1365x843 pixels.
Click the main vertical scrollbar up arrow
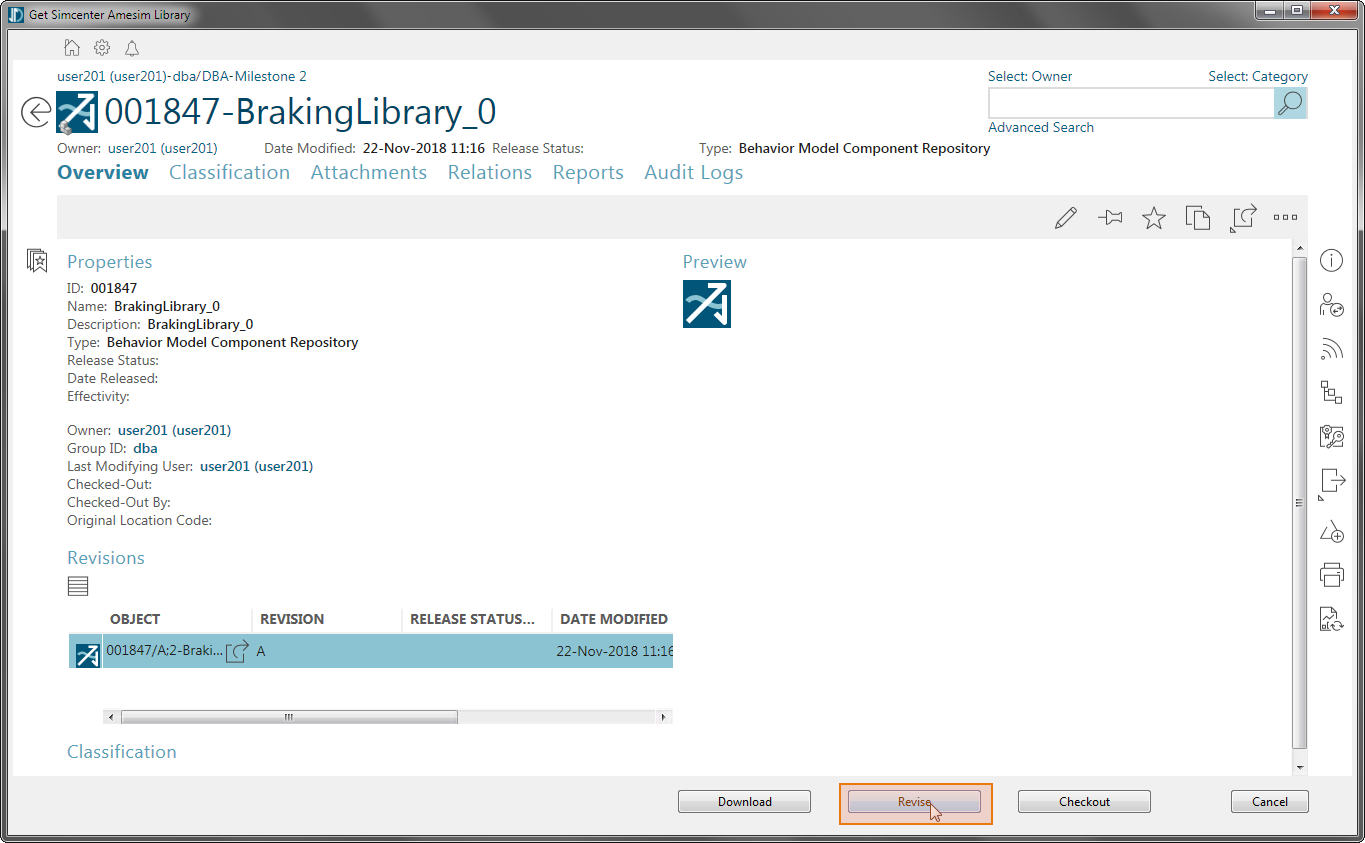click(1300, 248)
